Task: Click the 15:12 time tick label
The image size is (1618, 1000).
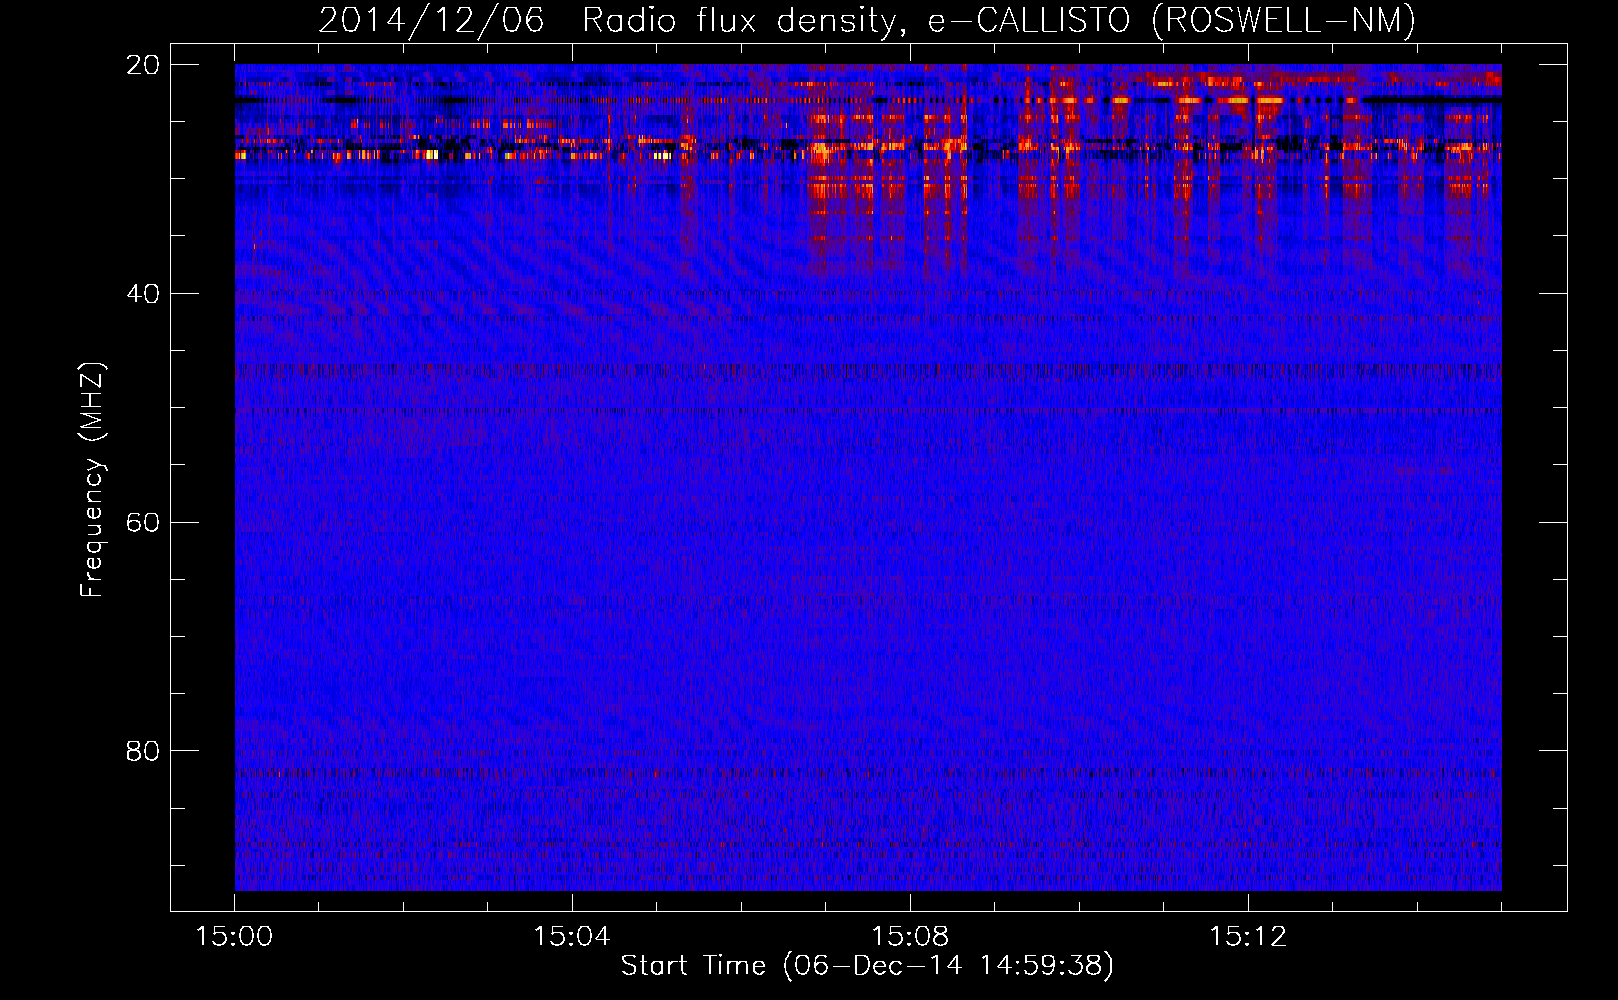Action: coord(1248,937)
